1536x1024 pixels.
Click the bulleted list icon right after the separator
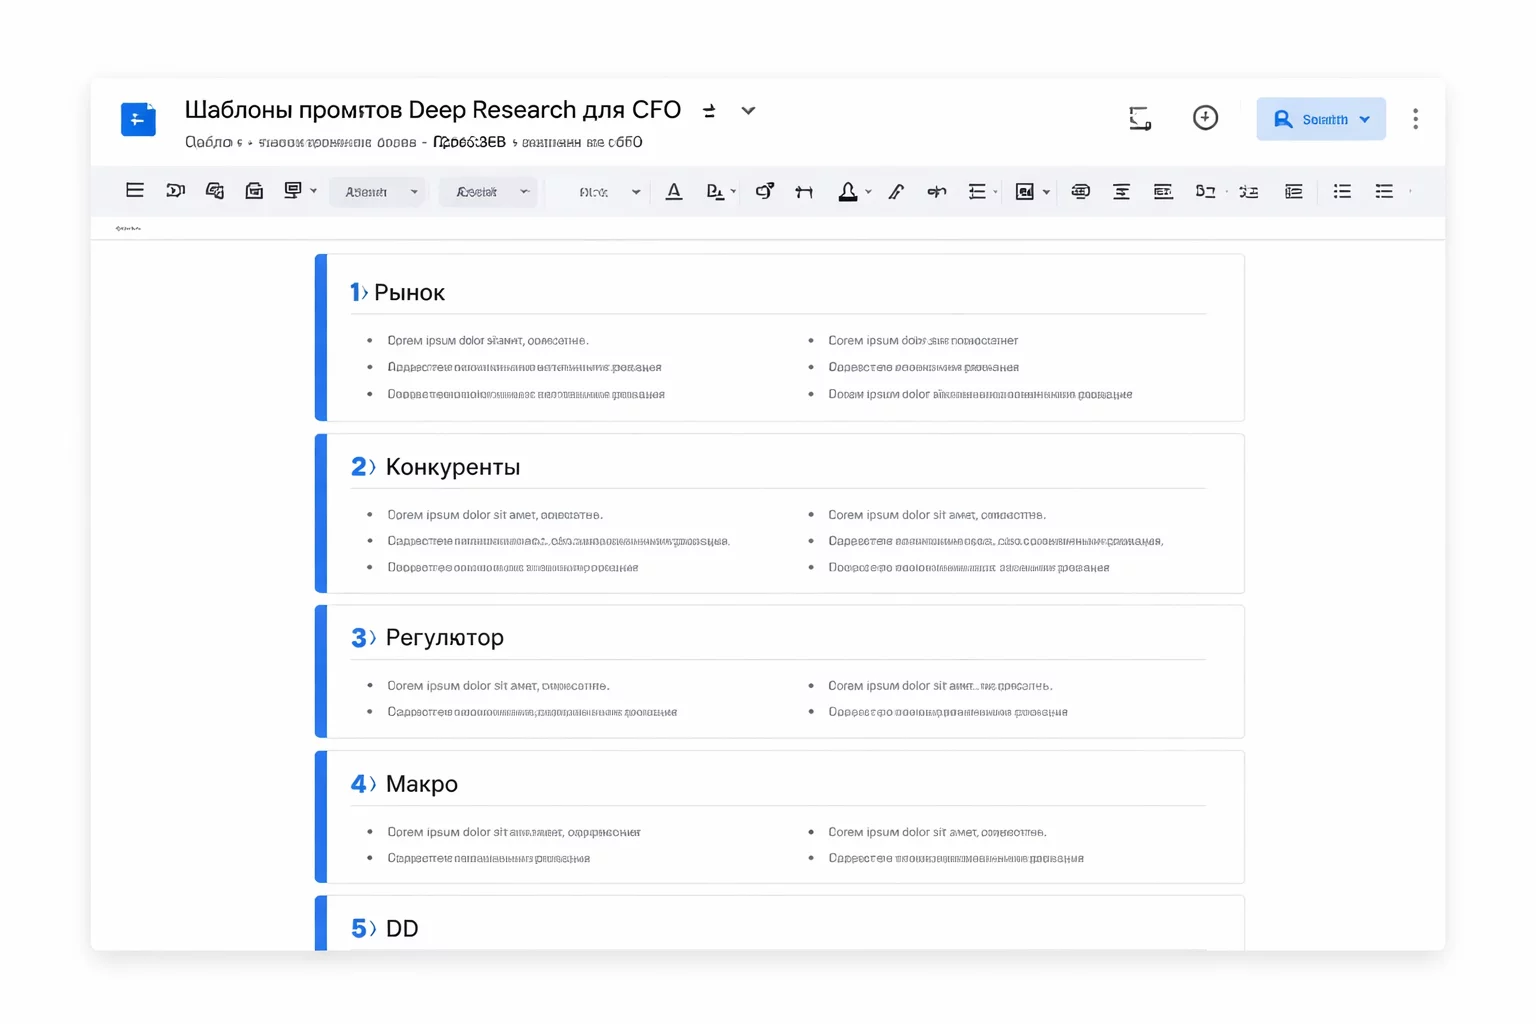tap(1342, 191)
